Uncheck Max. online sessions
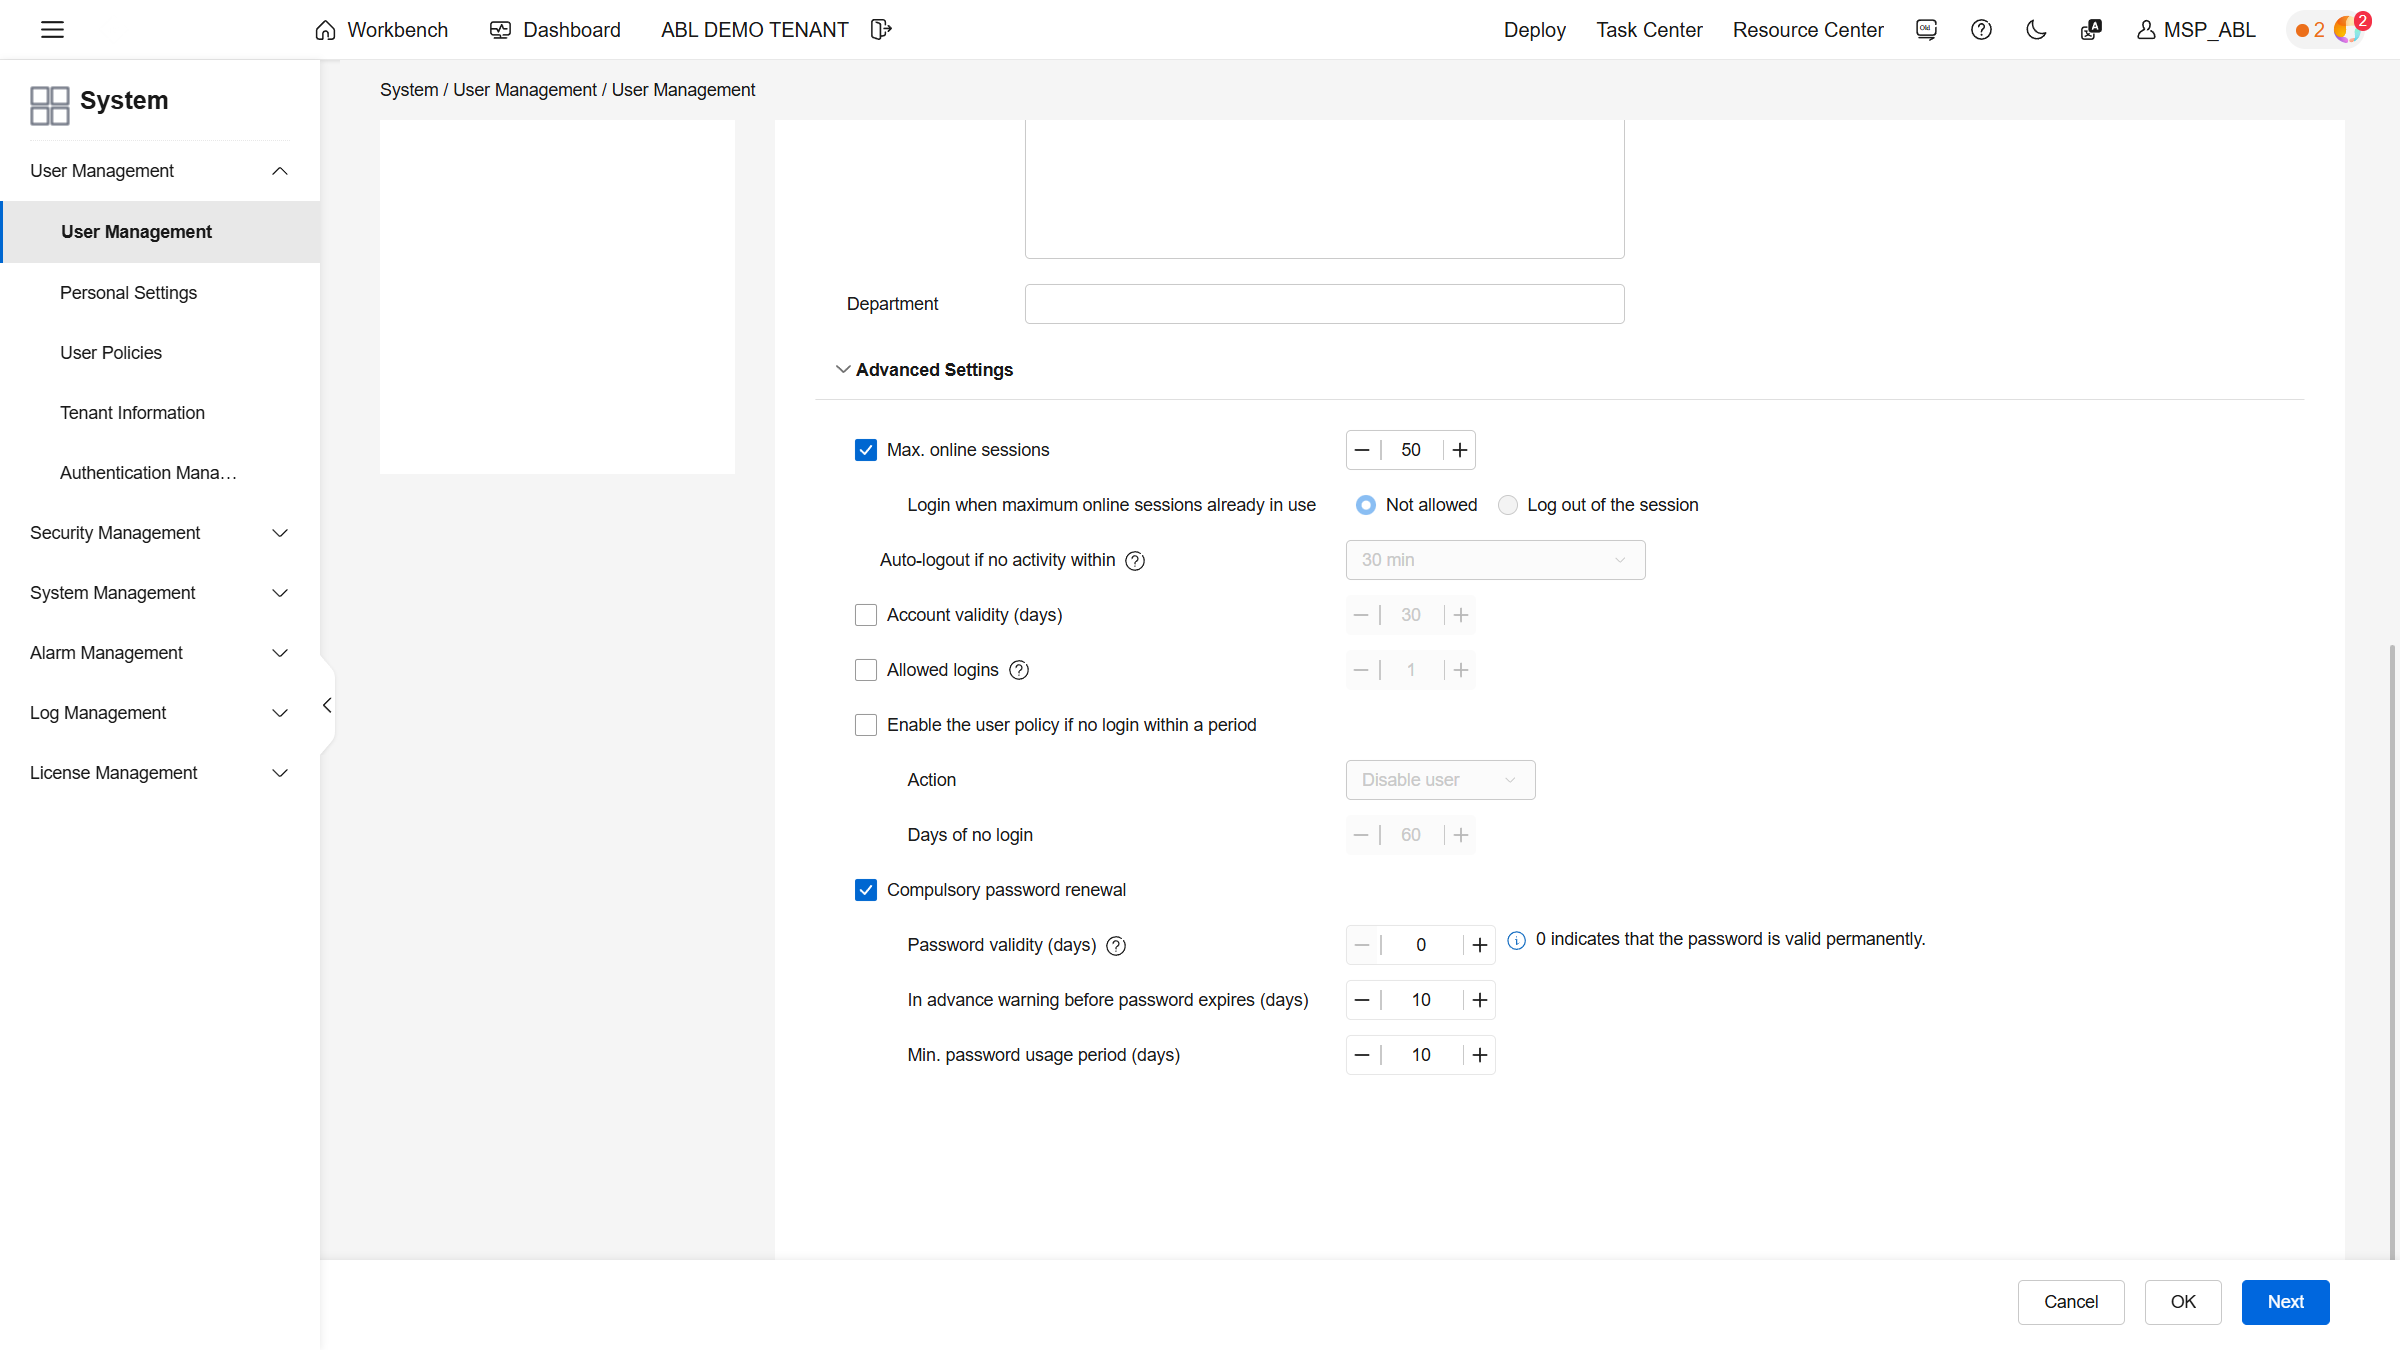The height and width of the screenshot is (1350, 2400). point(866,450)
